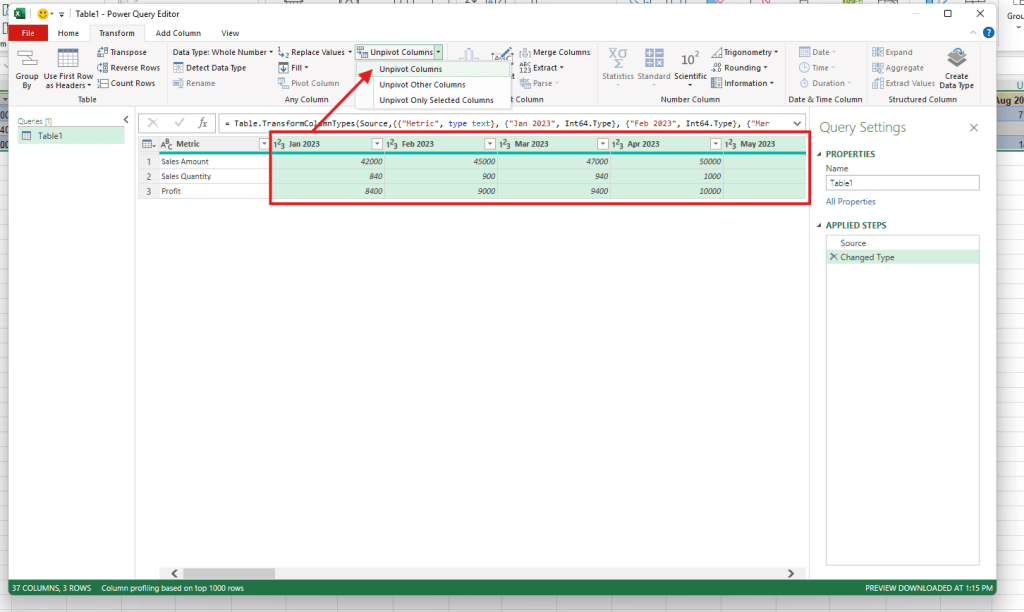The height and width of the screenshot is (612, 1024).
Task: Delete the Changed Type applied step
Action: pos(833,257)
